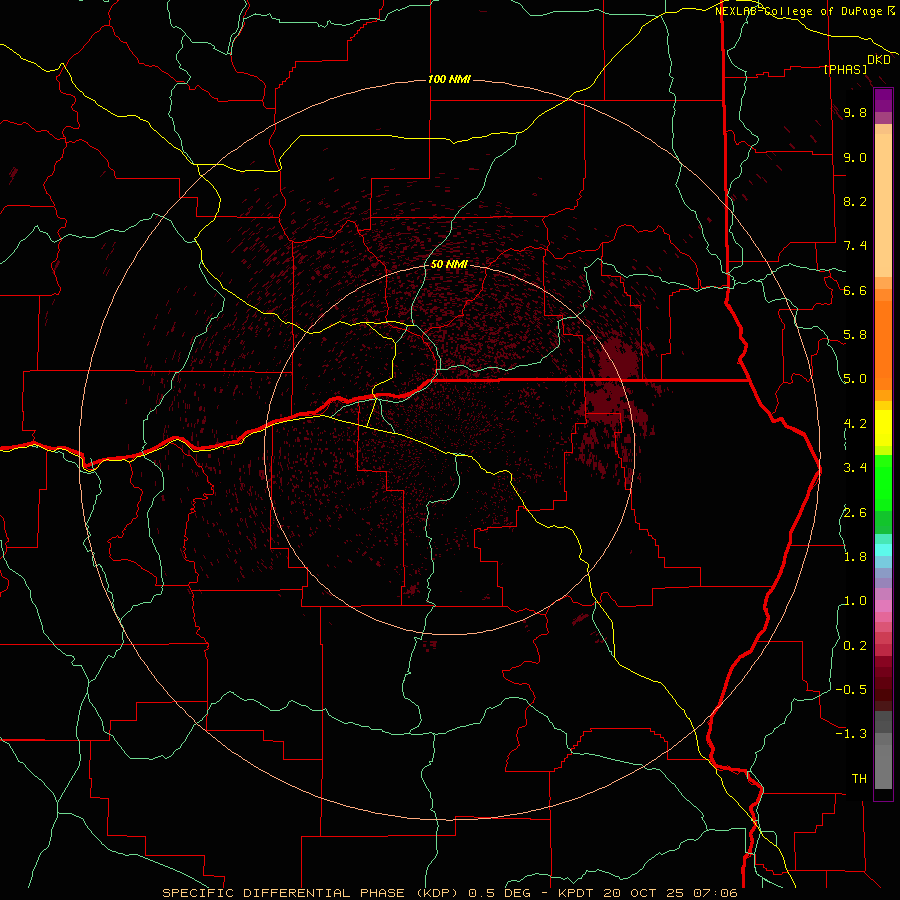Select the 'DKD' product code label
Viewport: 900px width, 900px height.
coord(879,60)
